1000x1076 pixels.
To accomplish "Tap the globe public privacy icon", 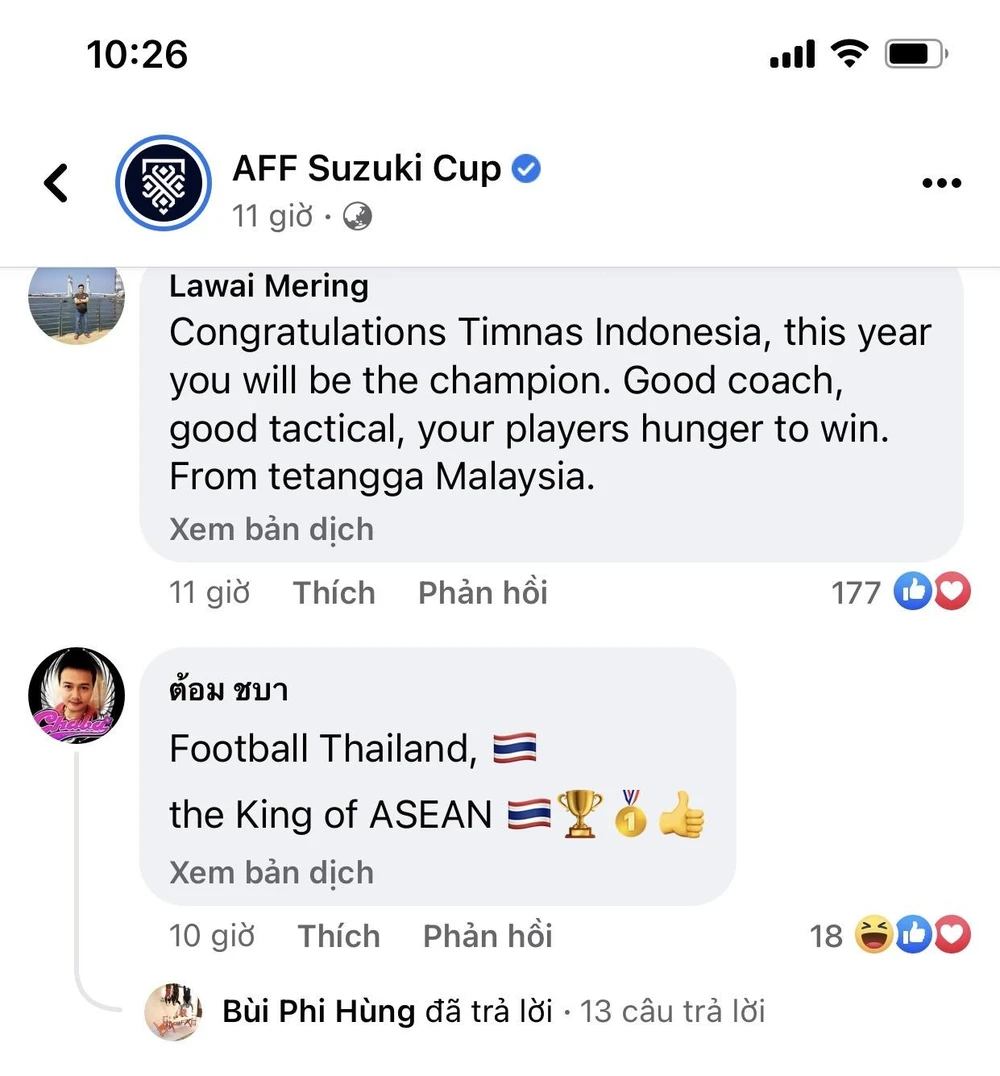I will coord(357,216).
